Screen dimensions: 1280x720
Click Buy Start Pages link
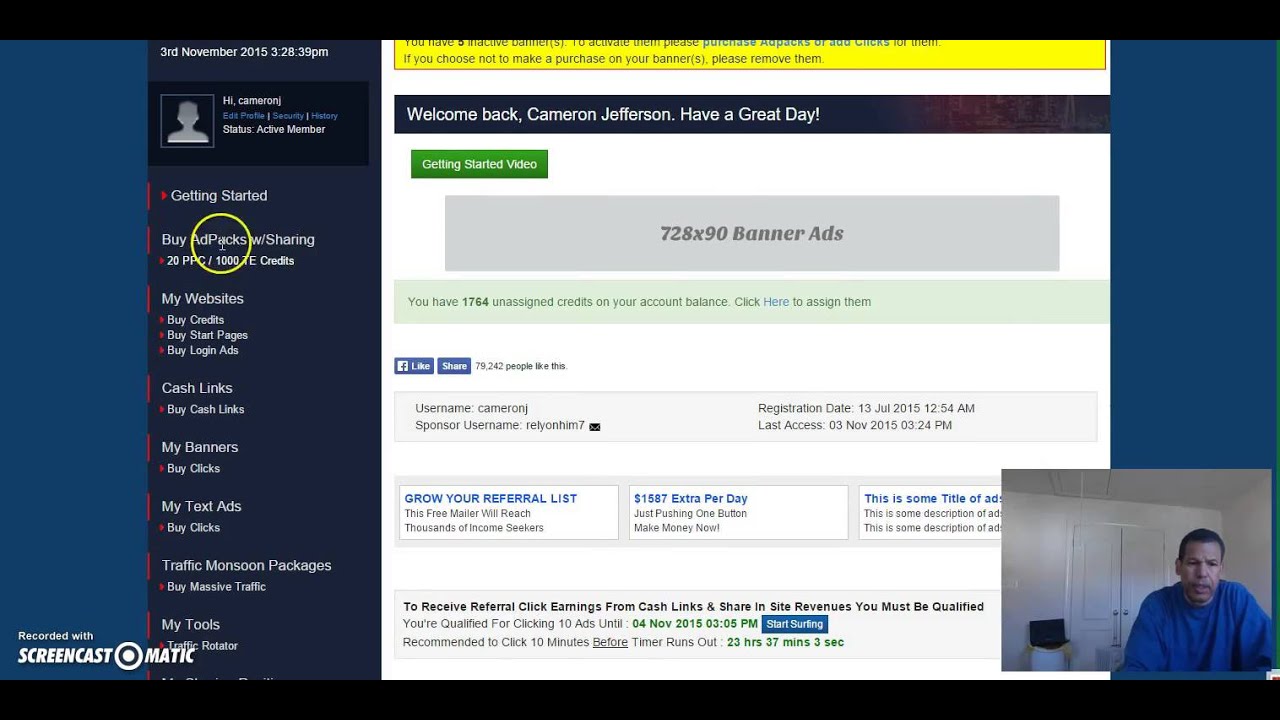tap(207, 335)
